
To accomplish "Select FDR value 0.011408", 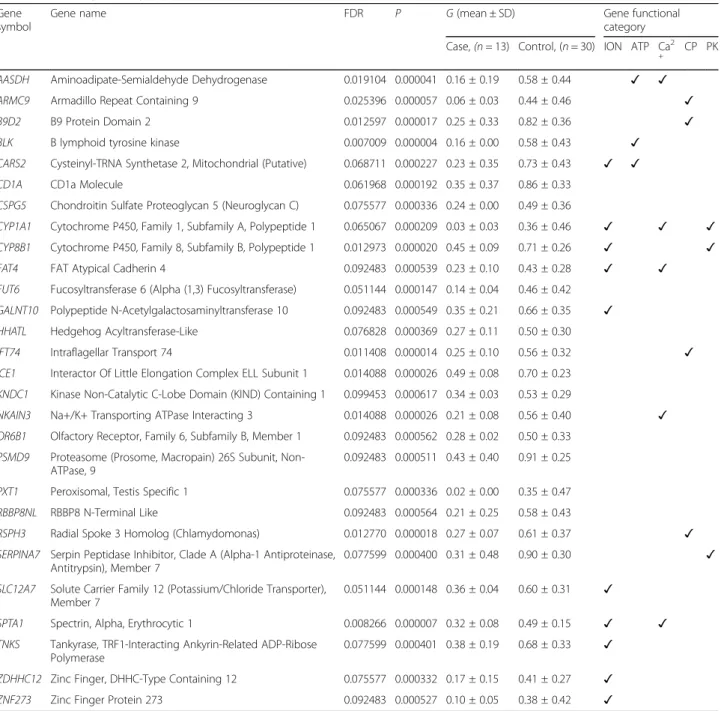I will pyautogui.click(x=365, y=353).
